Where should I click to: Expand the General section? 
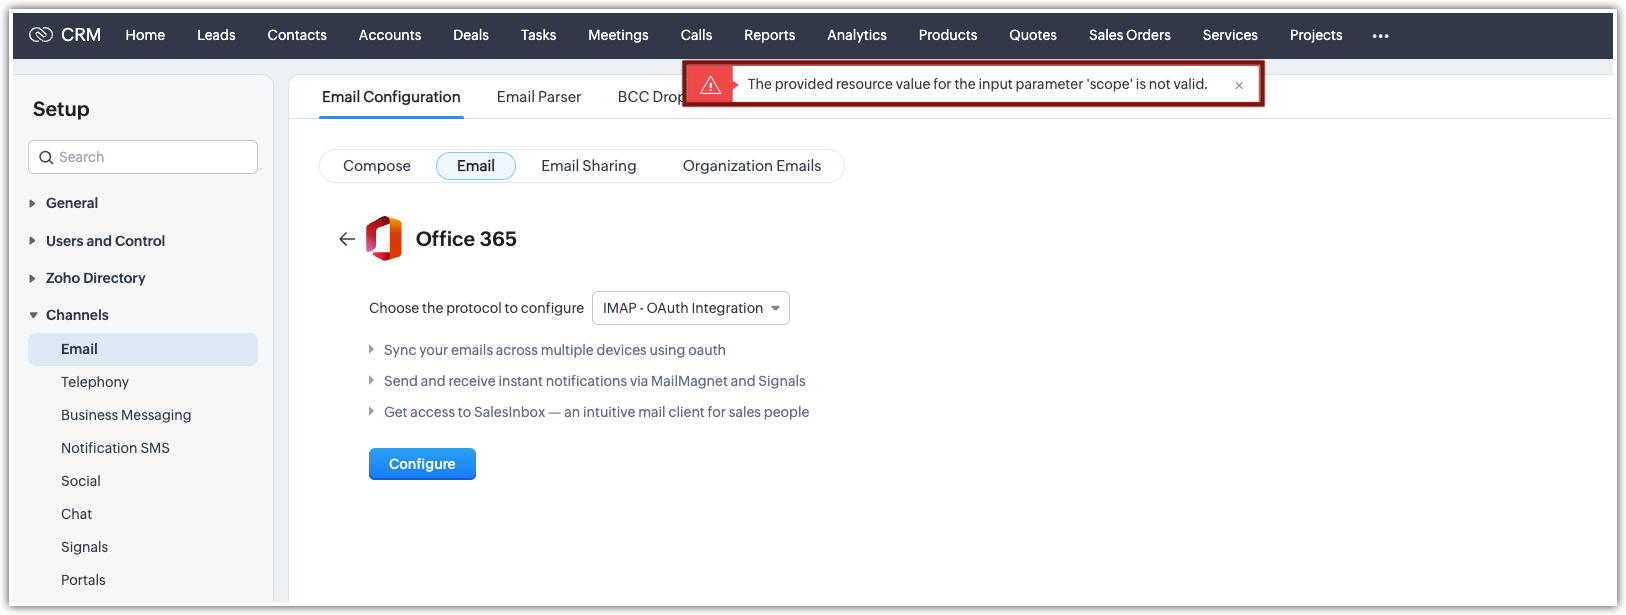point(33,203)
